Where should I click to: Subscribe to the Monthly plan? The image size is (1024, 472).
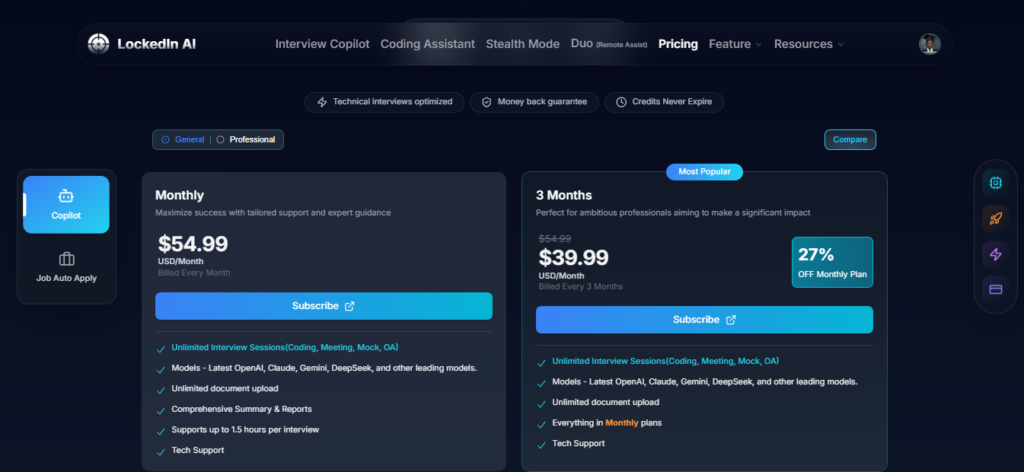point(323,306)
